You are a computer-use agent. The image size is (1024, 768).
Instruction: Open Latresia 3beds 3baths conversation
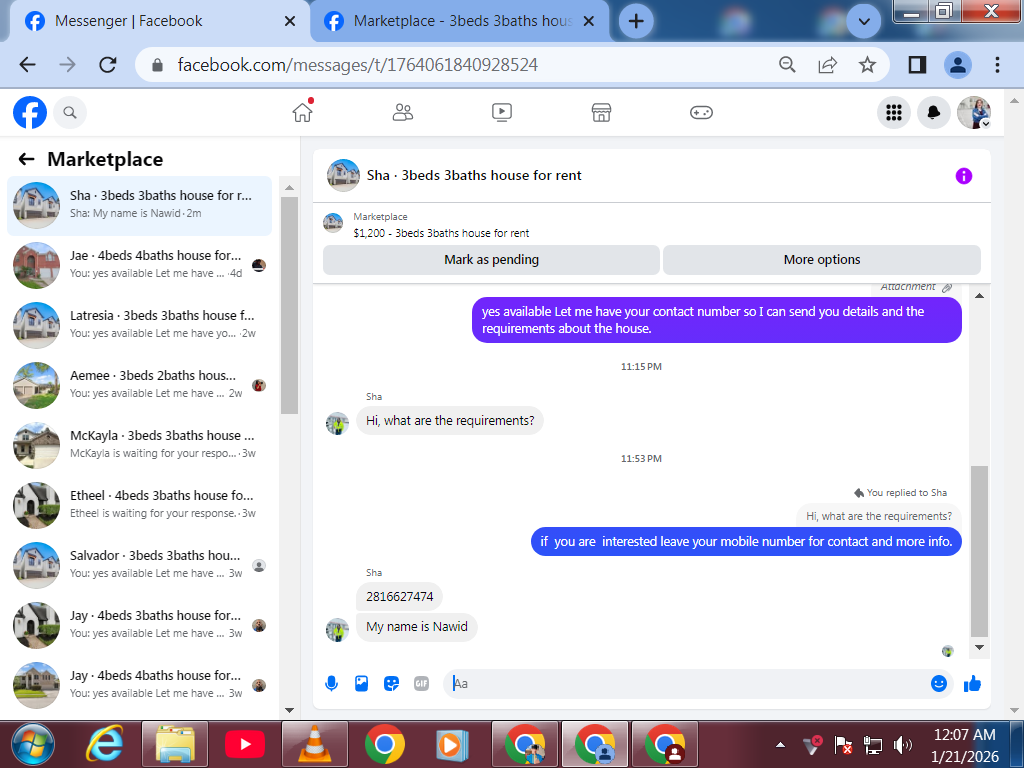[x=139, y=325]
